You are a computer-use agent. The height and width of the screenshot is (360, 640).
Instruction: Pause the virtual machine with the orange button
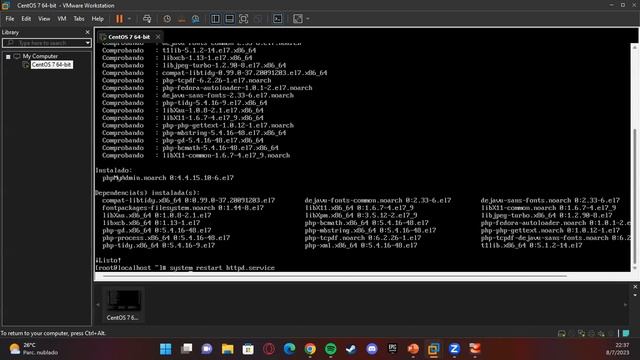click(119, 19)
